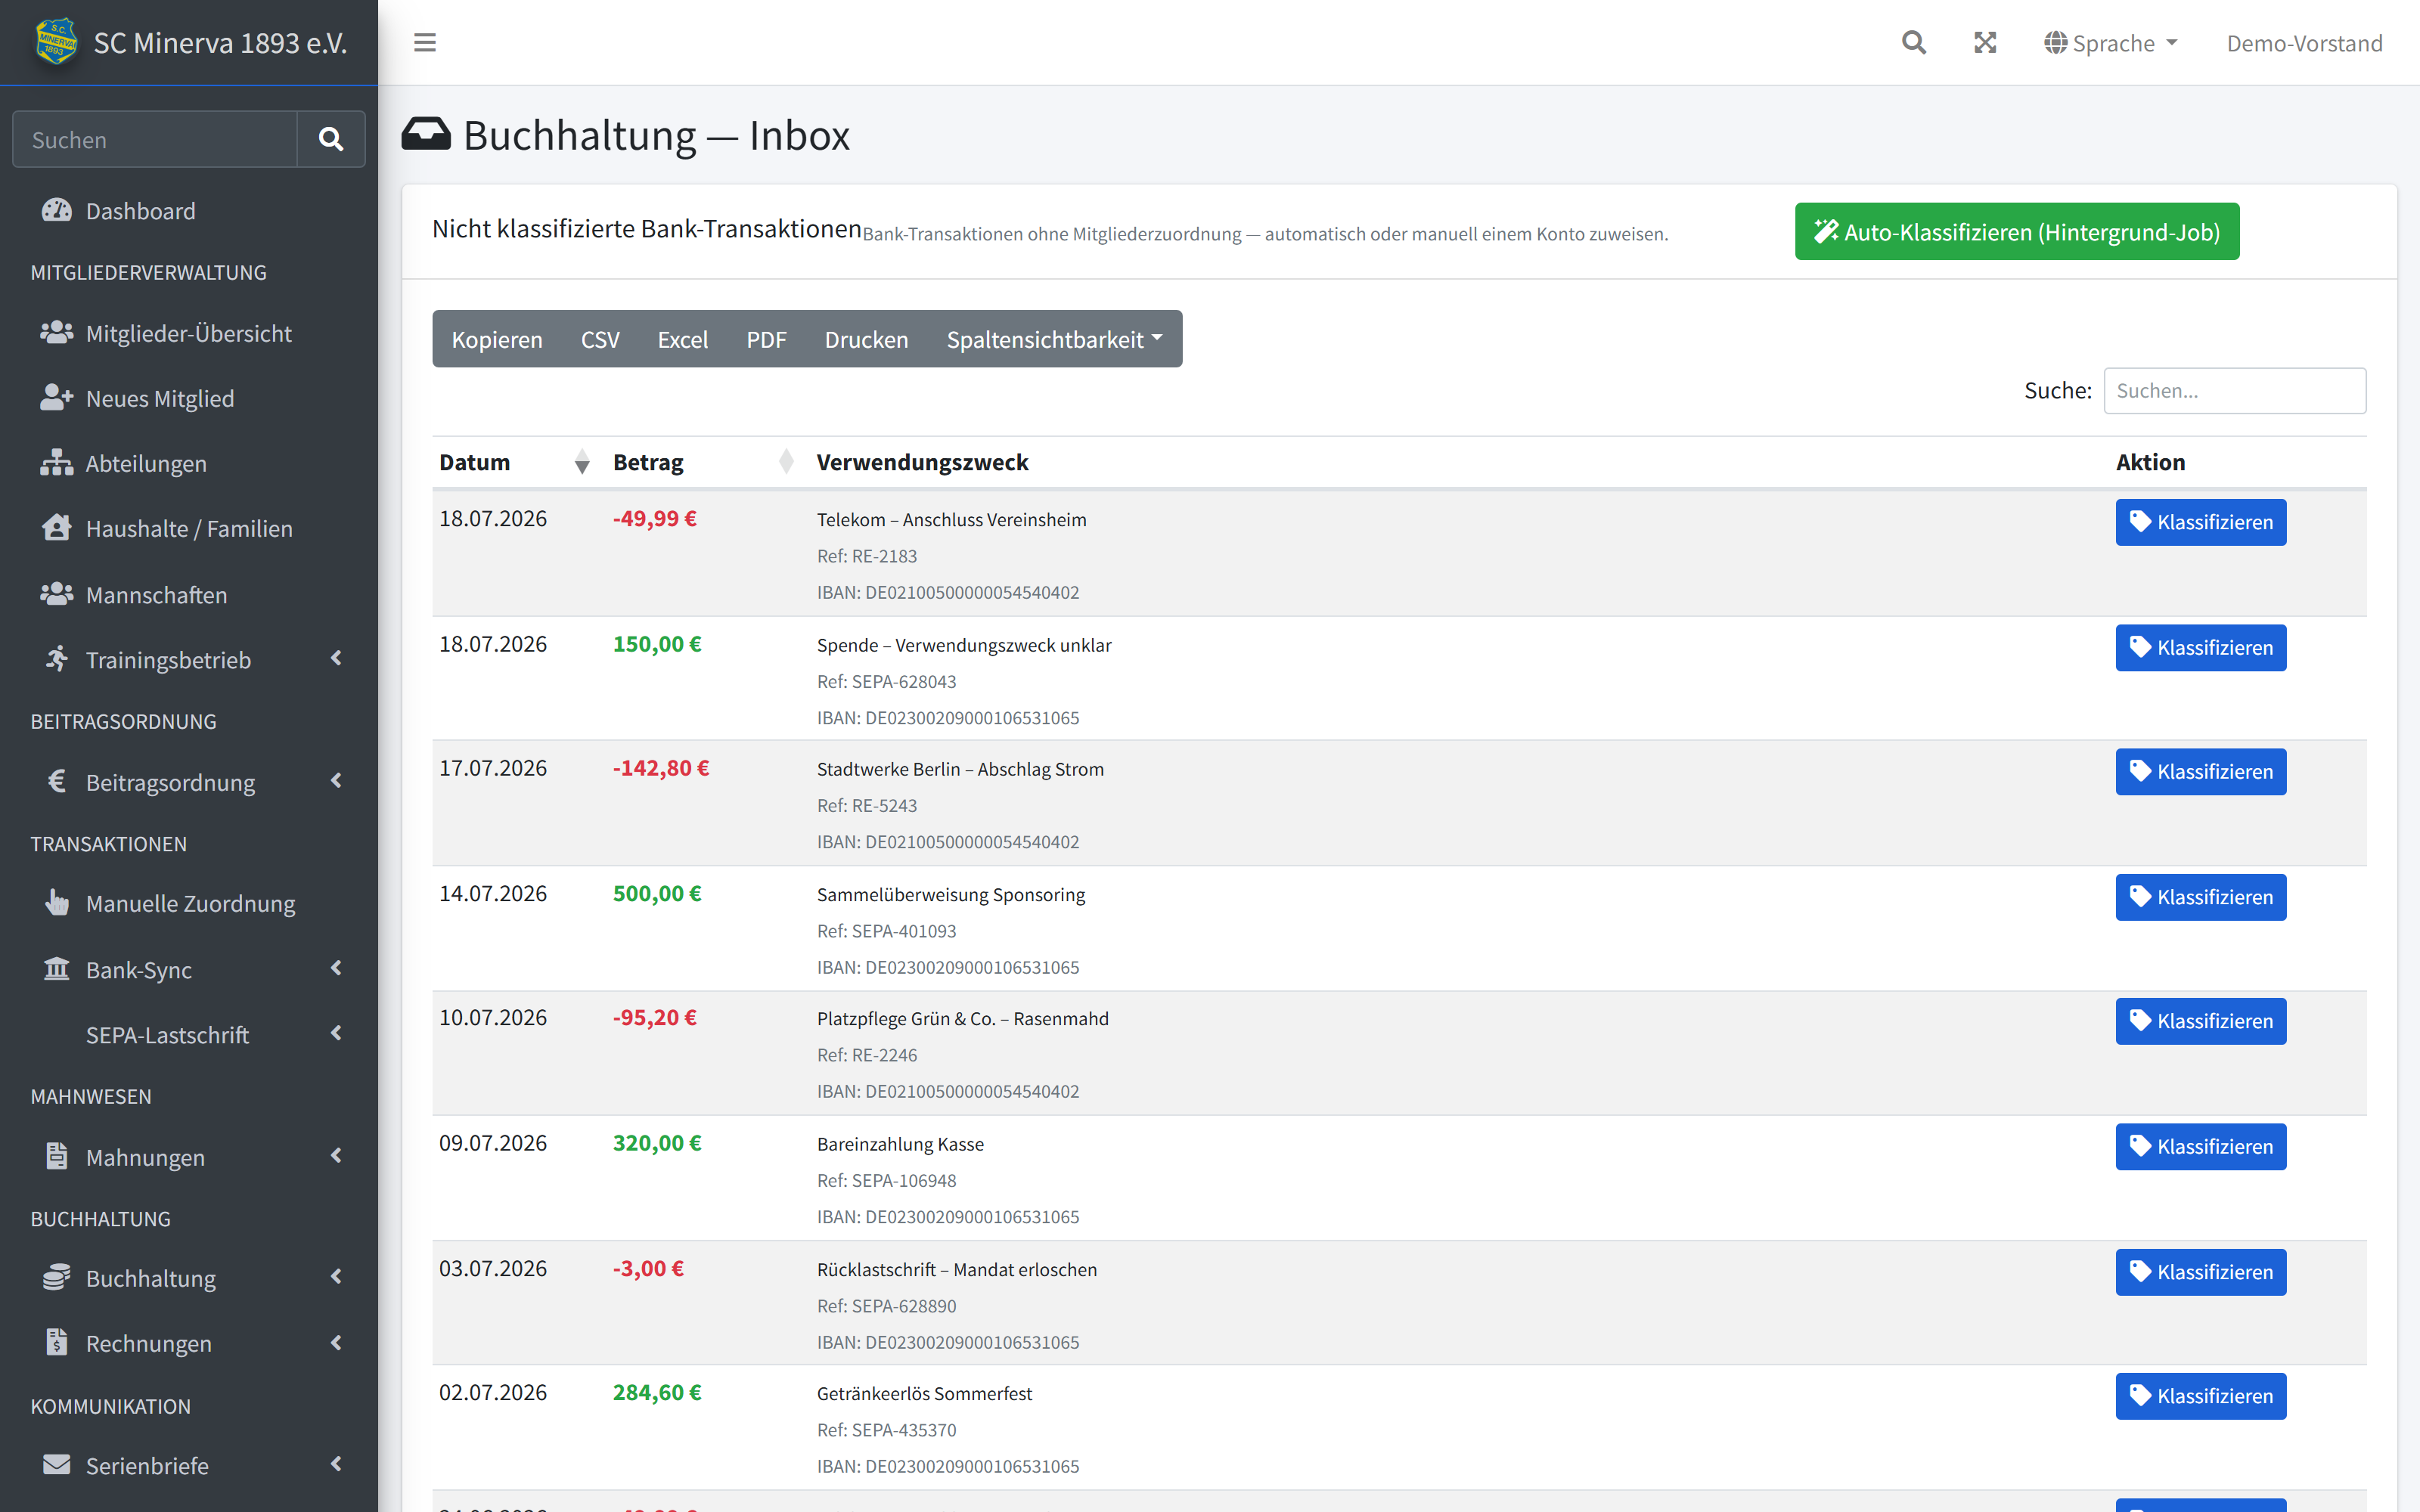This screenshot has height=1512, width=2420.
Task: Open Haushalte / Familien in sidebar
Action: [189, 528]
